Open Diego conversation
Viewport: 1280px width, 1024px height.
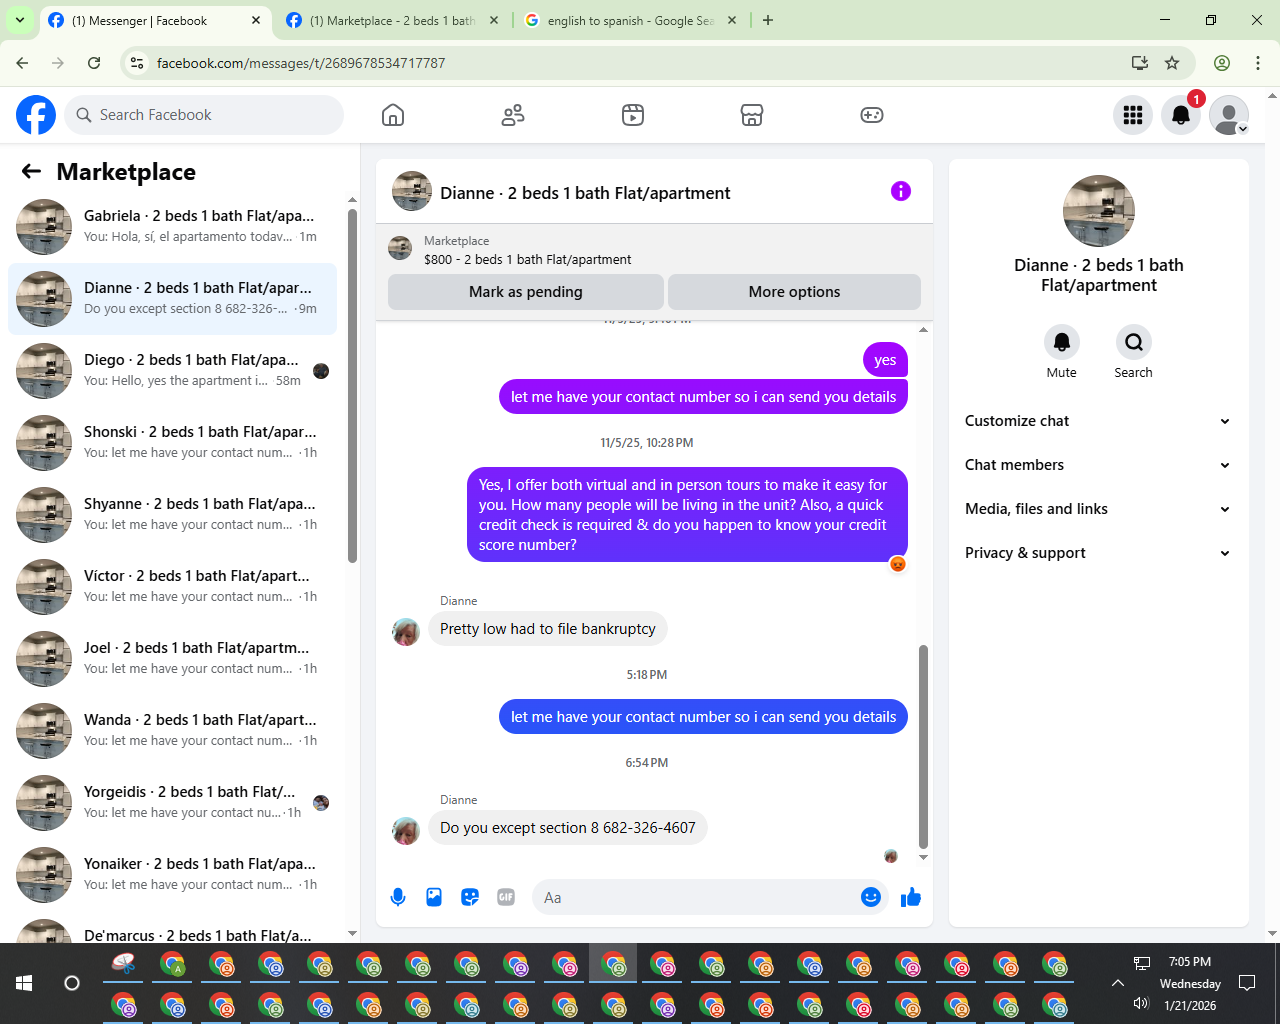point(172,371)
